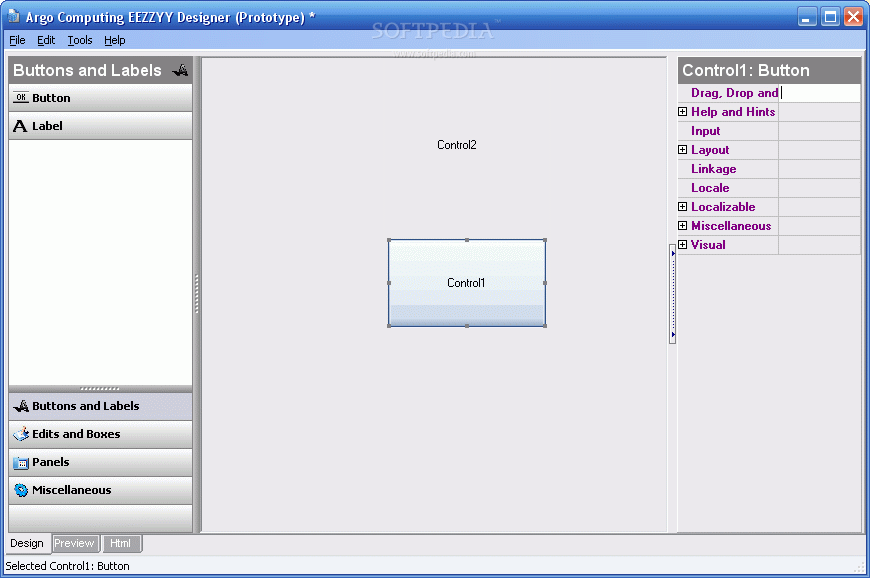Open the Miscellaneous toolbox category
The image size is (870, 578).
click(x=100, y=490)
